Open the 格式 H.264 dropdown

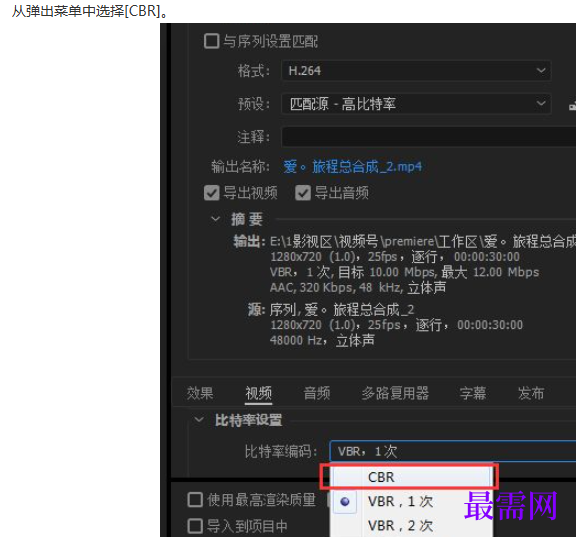coord(416,70)
